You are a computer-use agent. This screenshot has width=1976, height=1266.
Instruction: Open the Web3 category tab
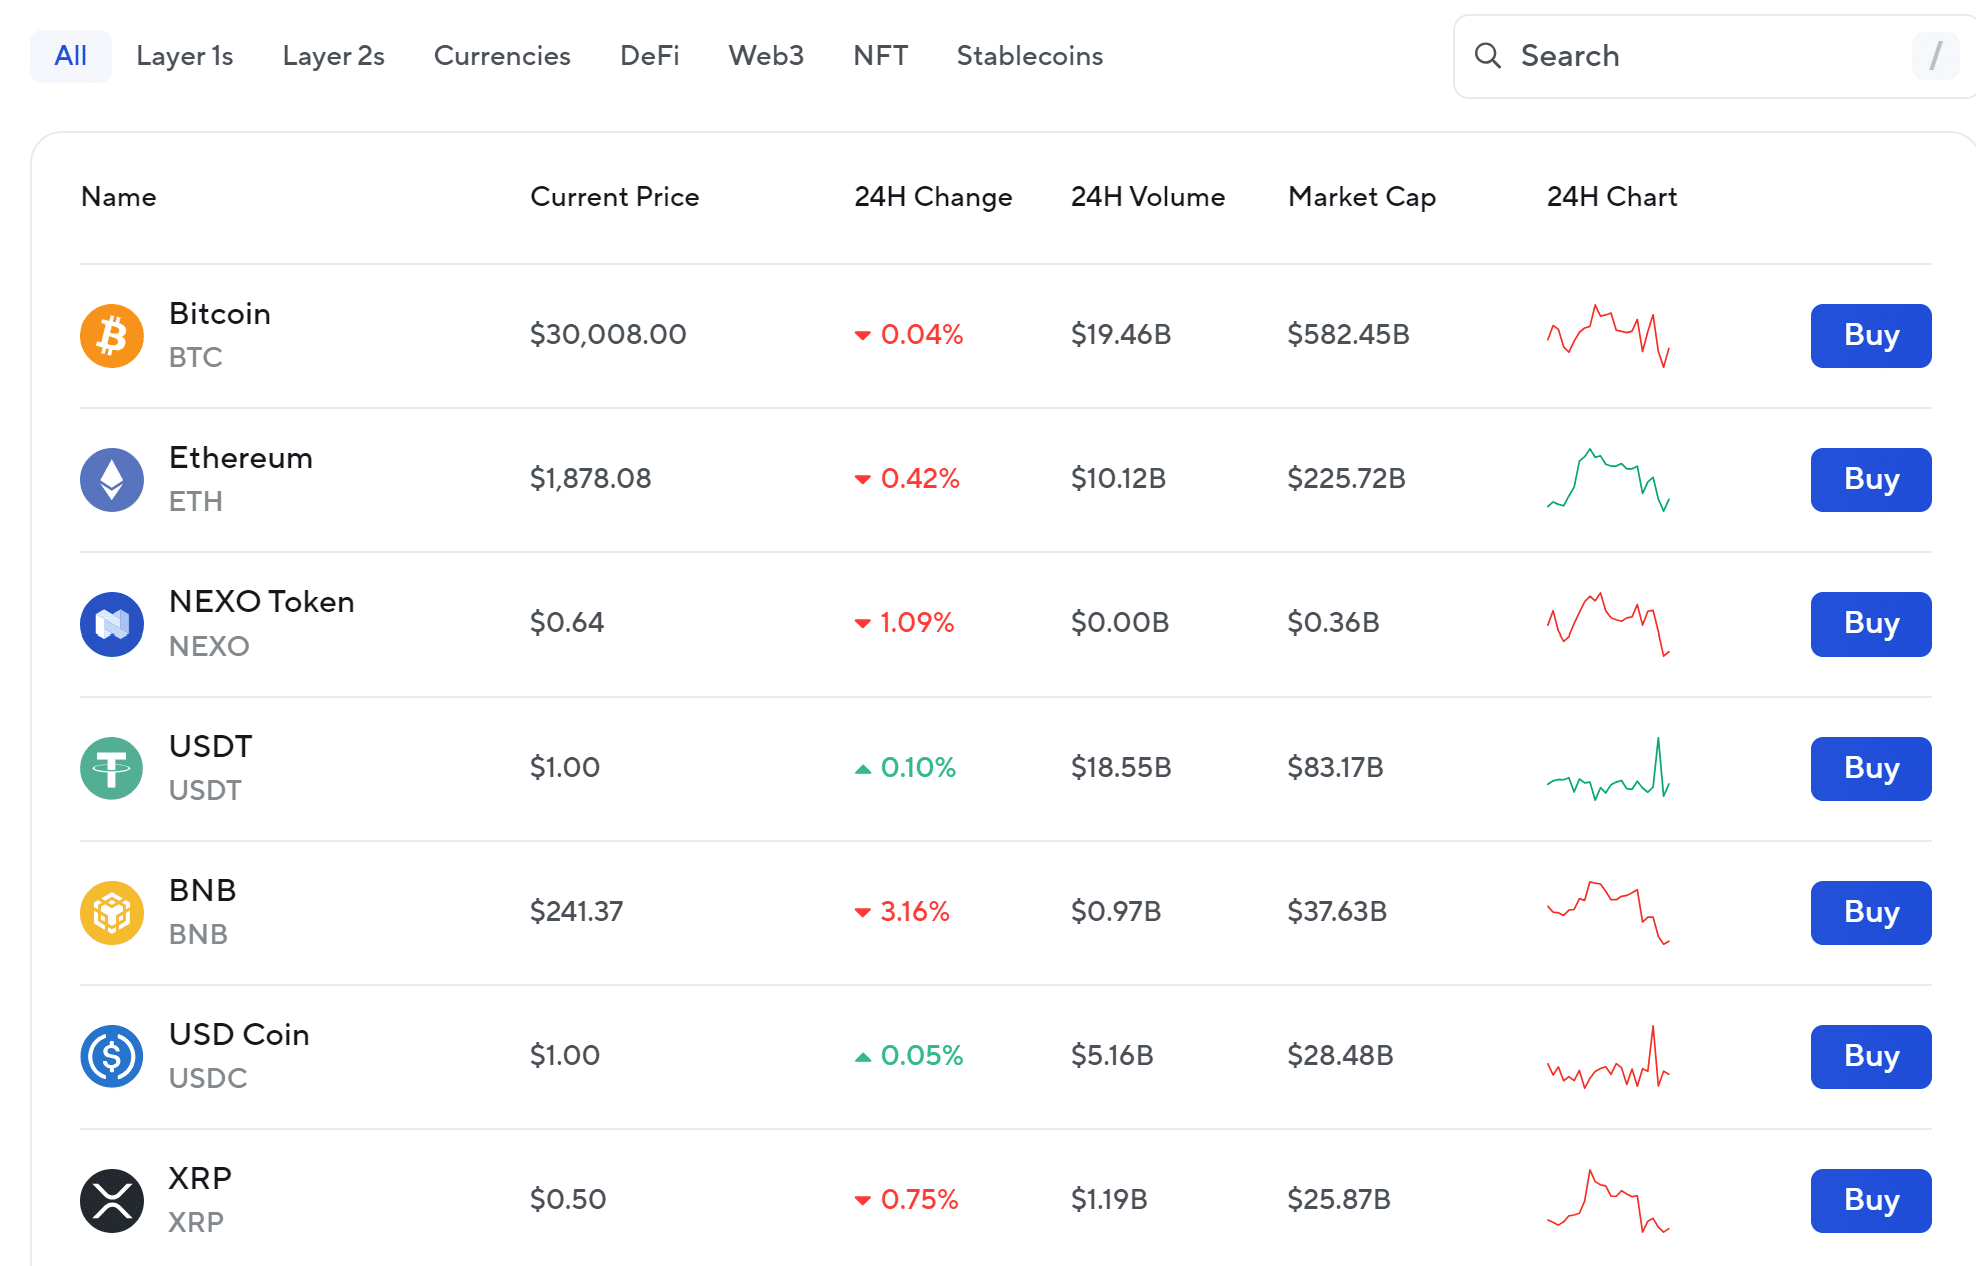click(x=766, y=56)
